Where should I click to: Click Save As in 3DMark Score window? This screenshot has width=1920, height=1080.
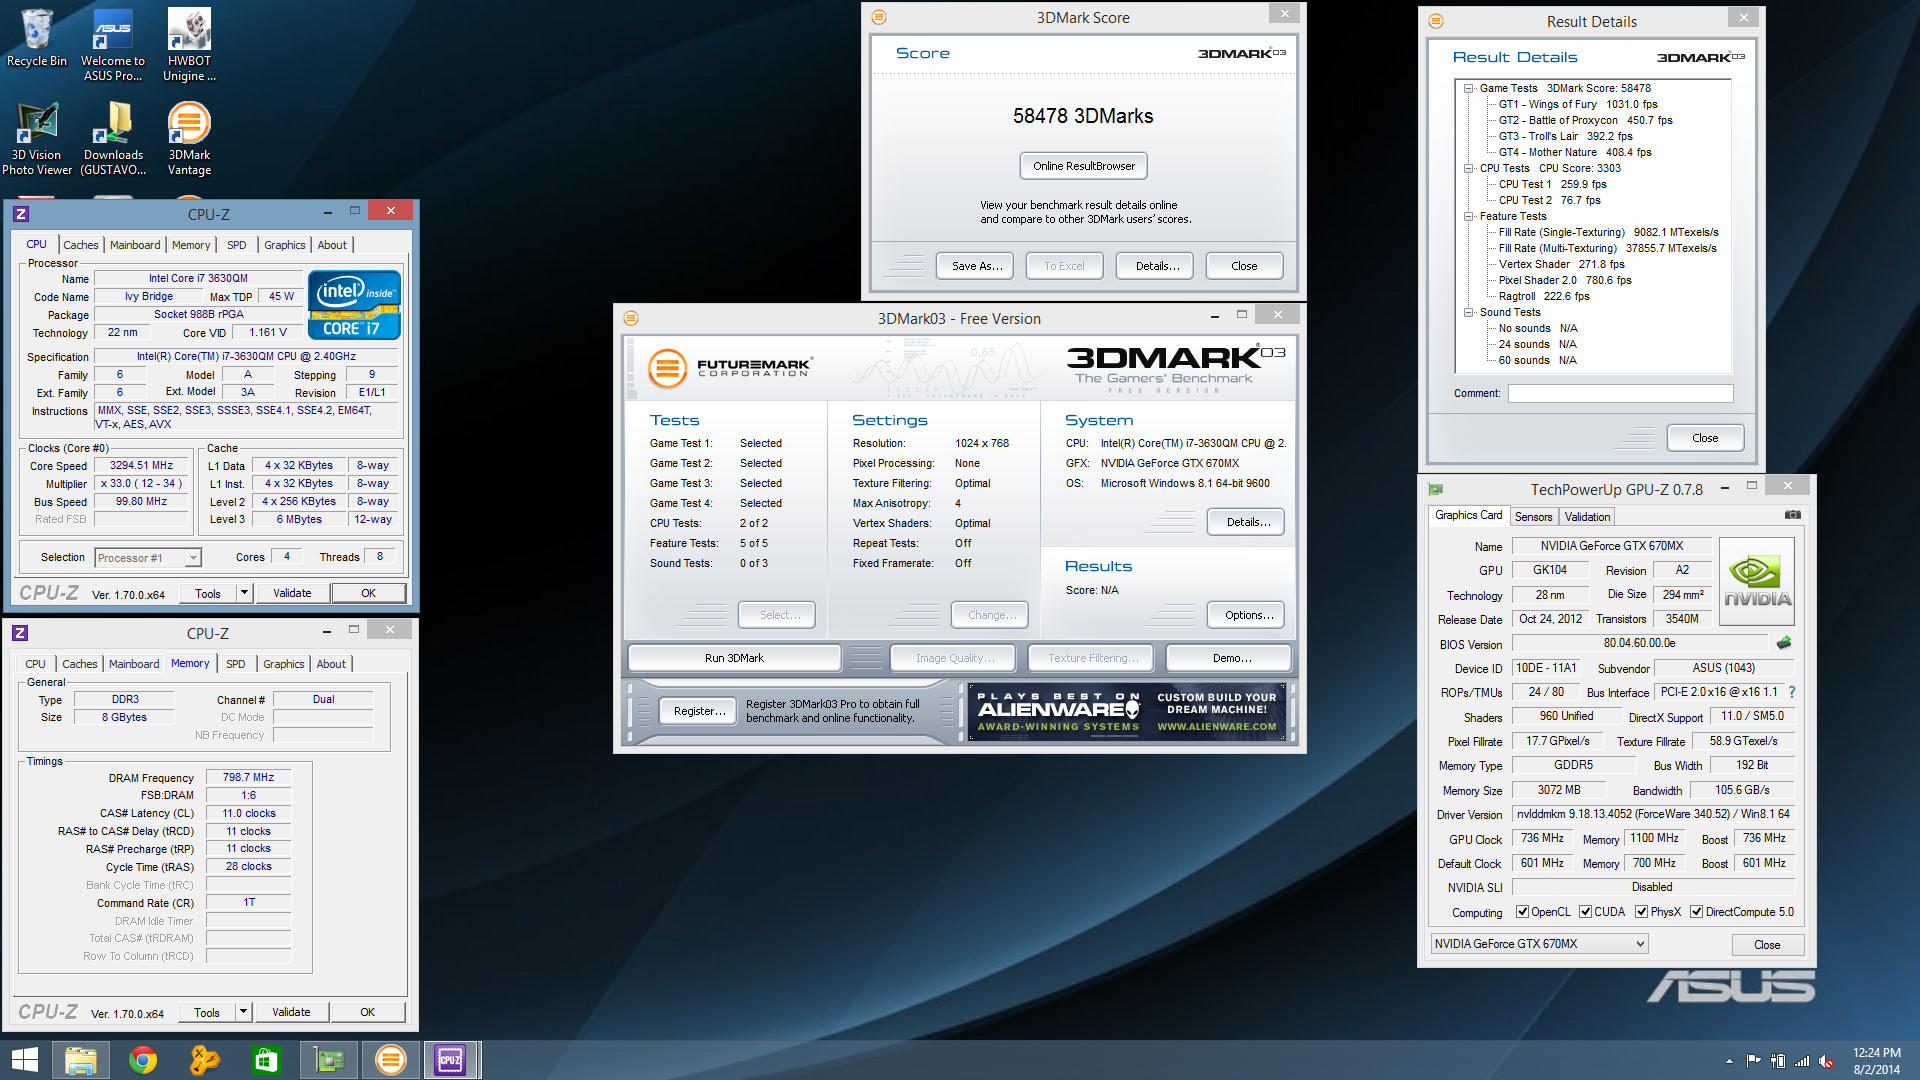tap(976, 266)
